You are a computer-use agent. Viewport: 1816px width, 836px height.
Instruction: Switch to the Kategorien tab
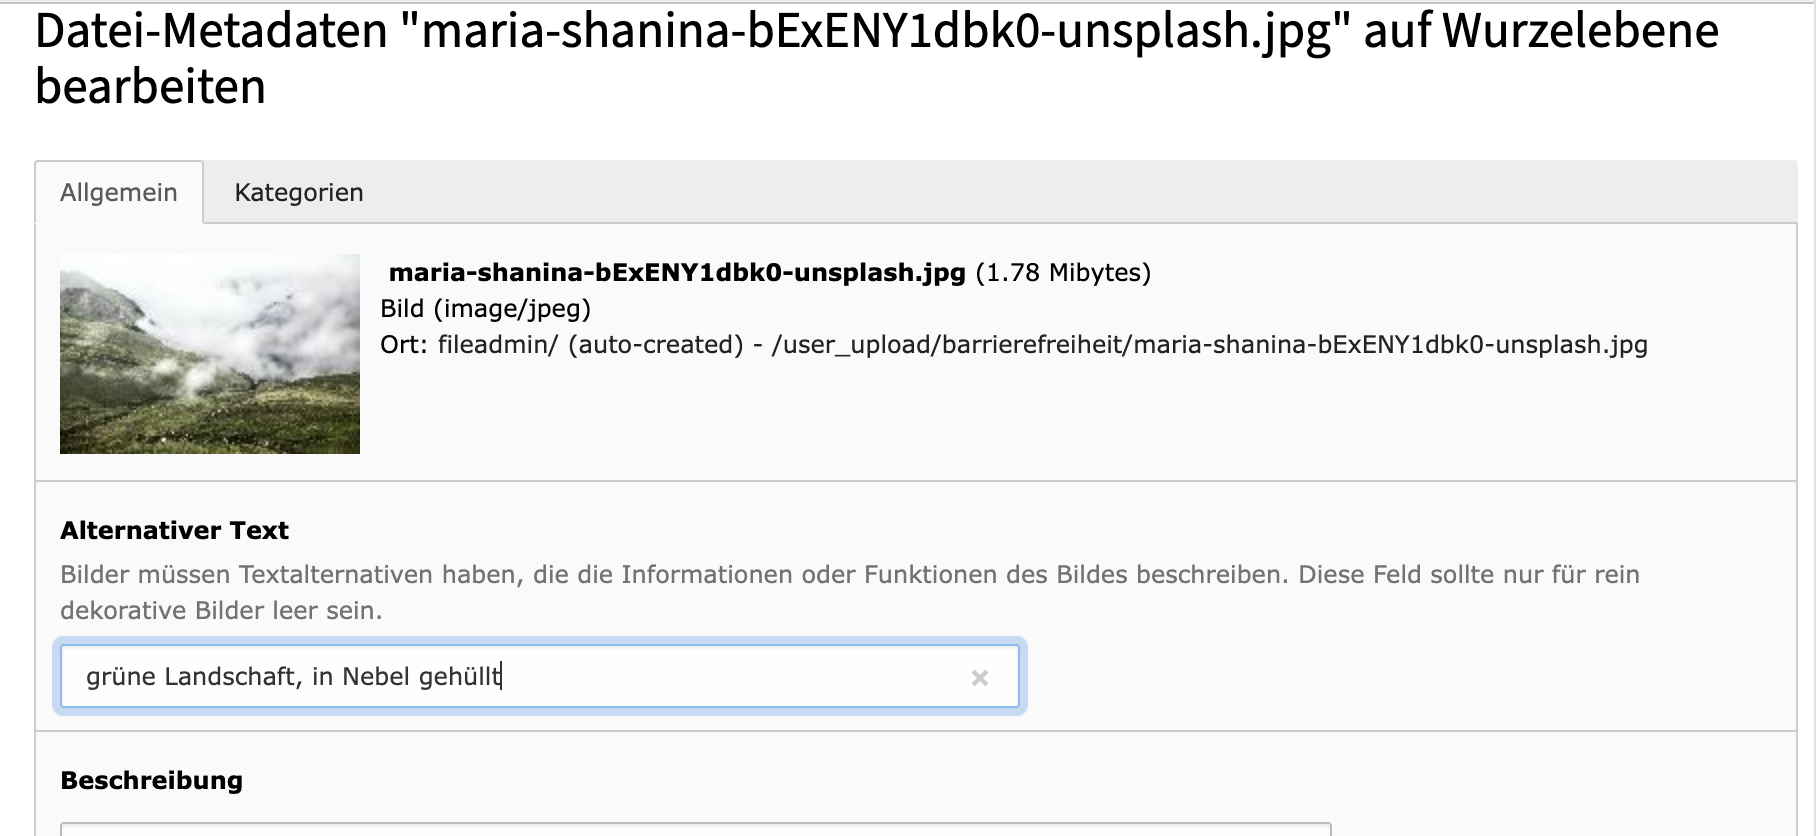pos(299,192)
